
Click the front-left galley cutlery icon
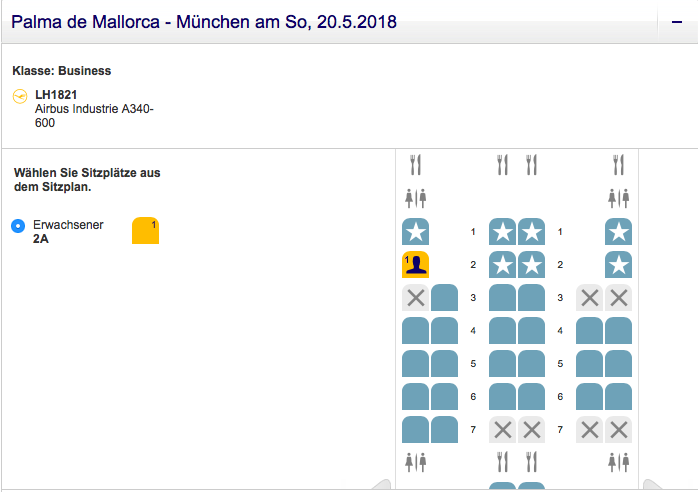[416, 164]
